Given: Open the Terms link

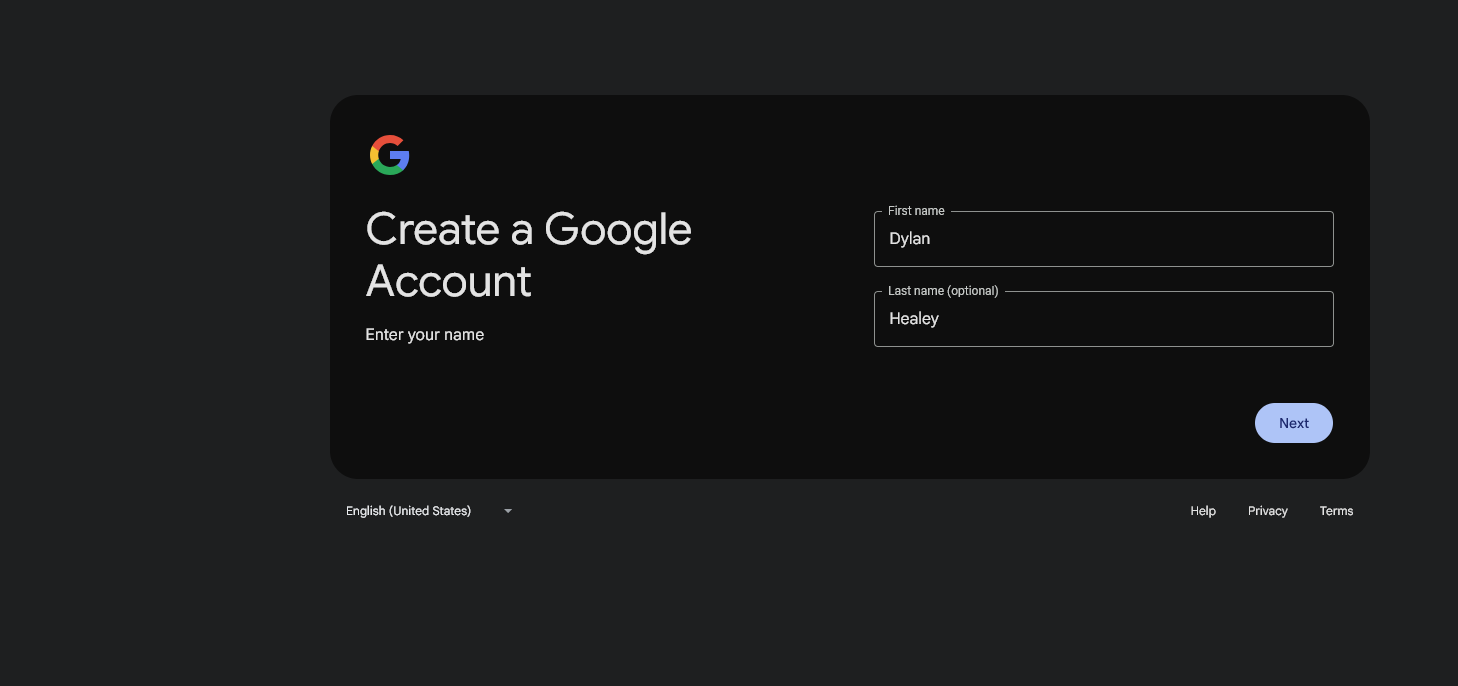Looking at the screenshot, I should click(x=1335, y=511).
